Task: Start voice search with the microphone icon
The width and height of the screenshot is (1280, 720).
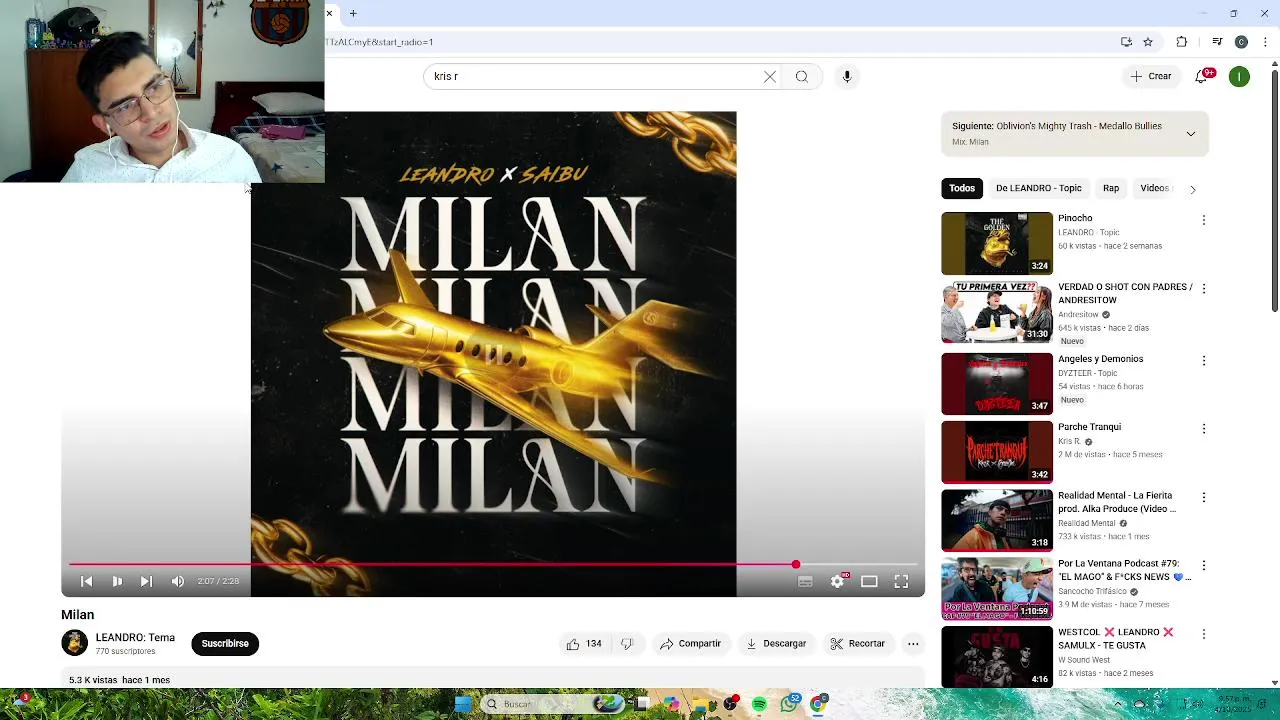Action: coord(847,76)
